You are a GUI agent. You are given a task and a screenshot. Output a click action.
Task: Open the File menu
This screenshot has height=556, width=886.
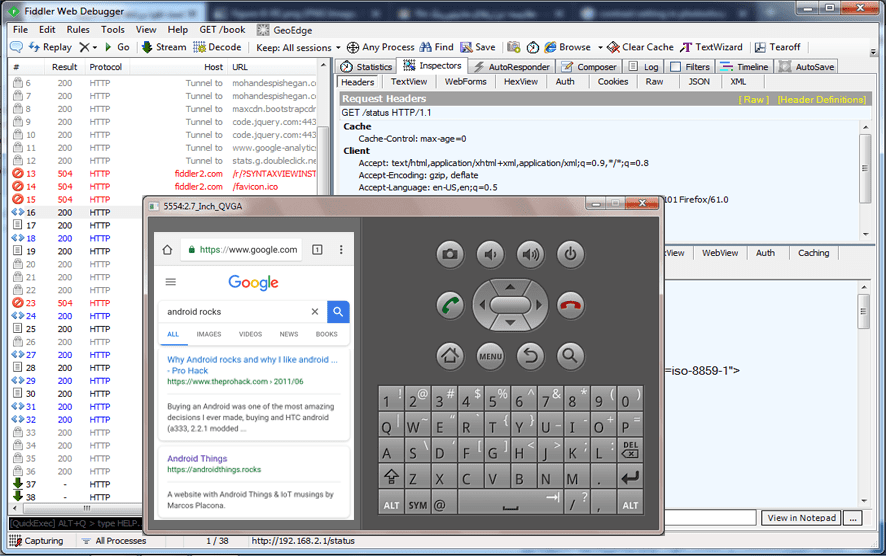20,30
